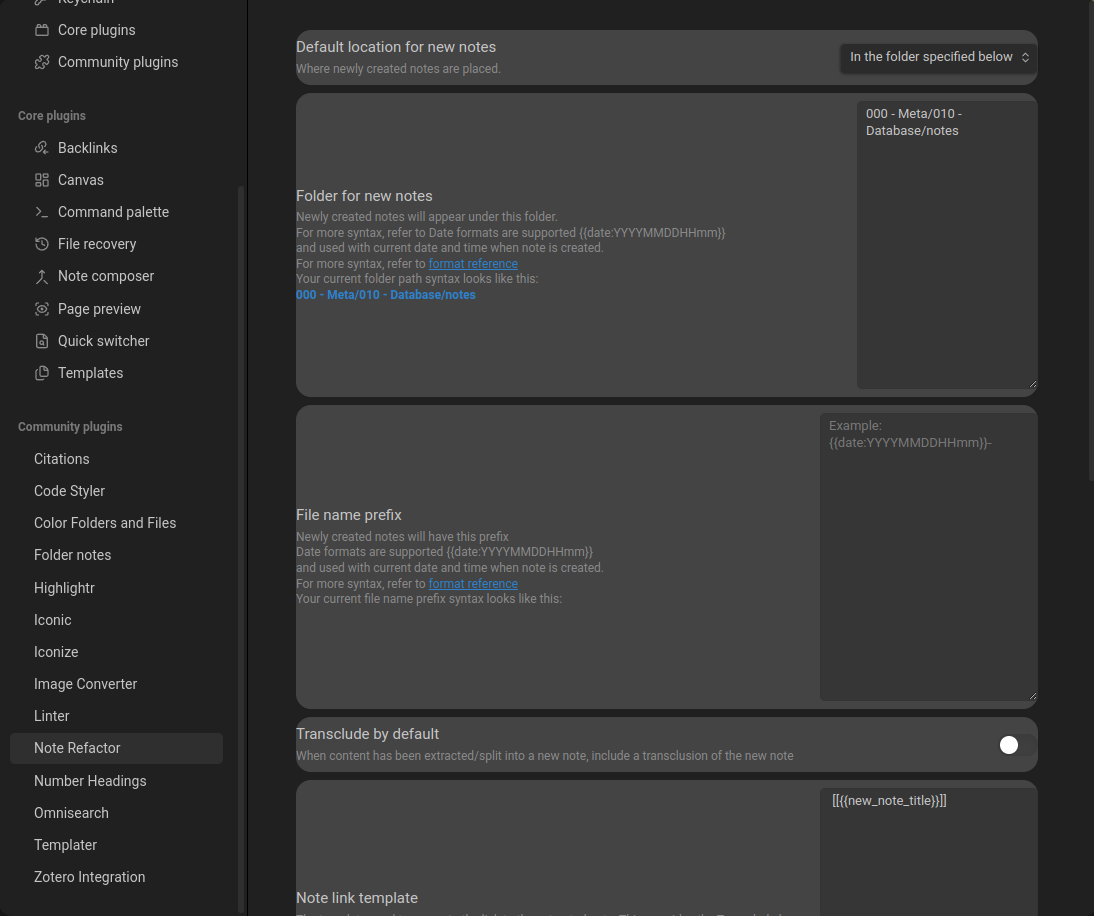The width and height of the screenshot is (1094, 916).
Task: Open the Omnisearch plugin settings
Action: tap(71, 813)
